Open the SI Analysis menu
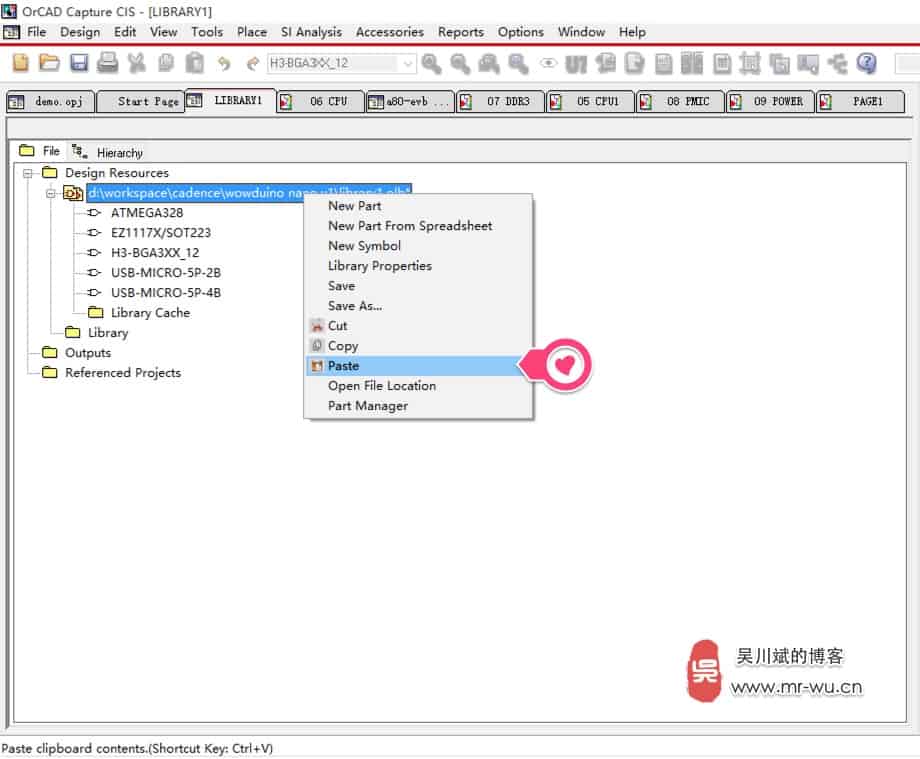 pyautogui.click(x=311, y=32)
